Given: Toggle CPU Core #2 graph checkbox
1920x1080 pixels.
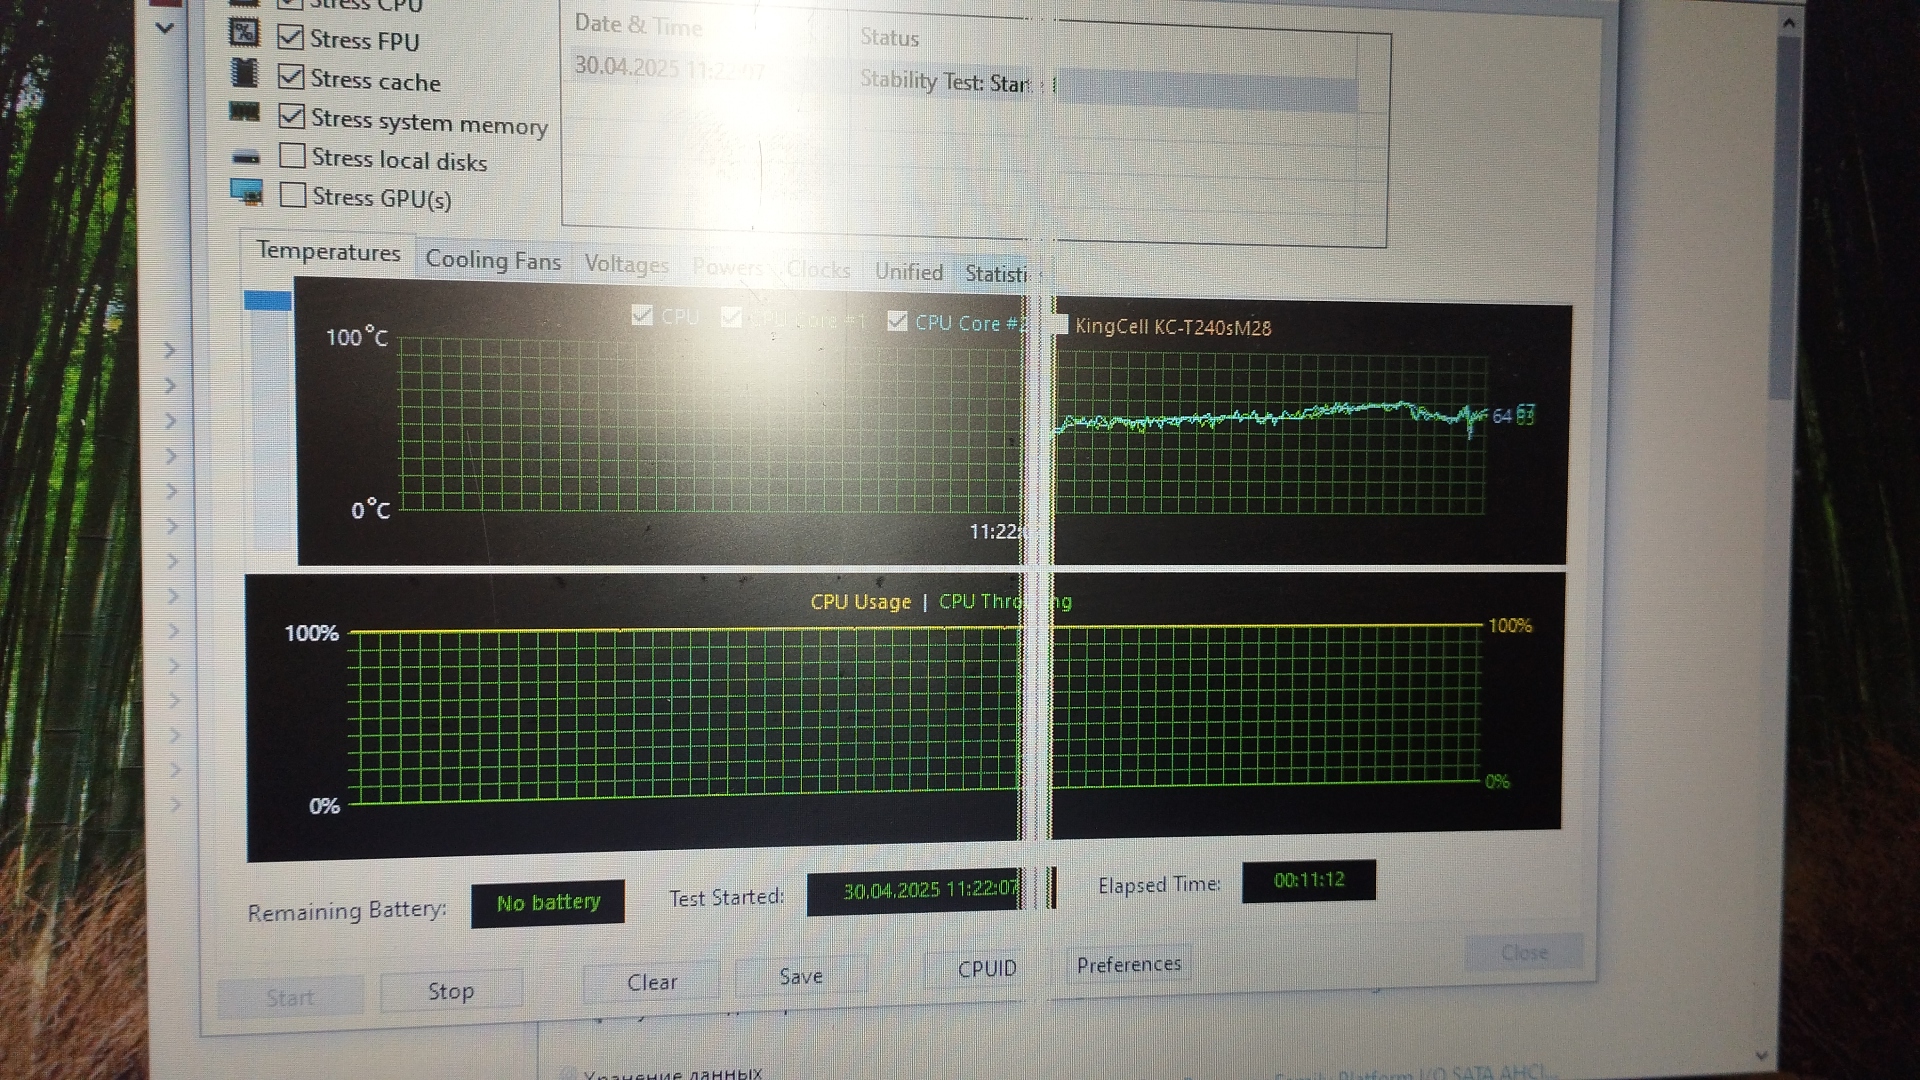Looking at the screenshot, I should (897, 321).
